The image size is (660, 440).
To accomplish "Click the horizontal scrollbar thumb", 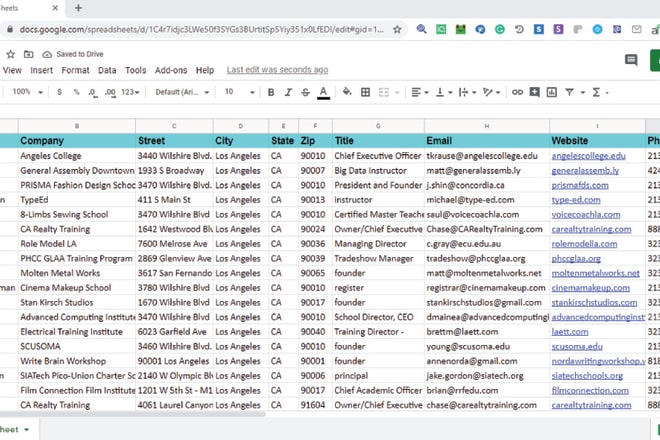I will point(133,414).
